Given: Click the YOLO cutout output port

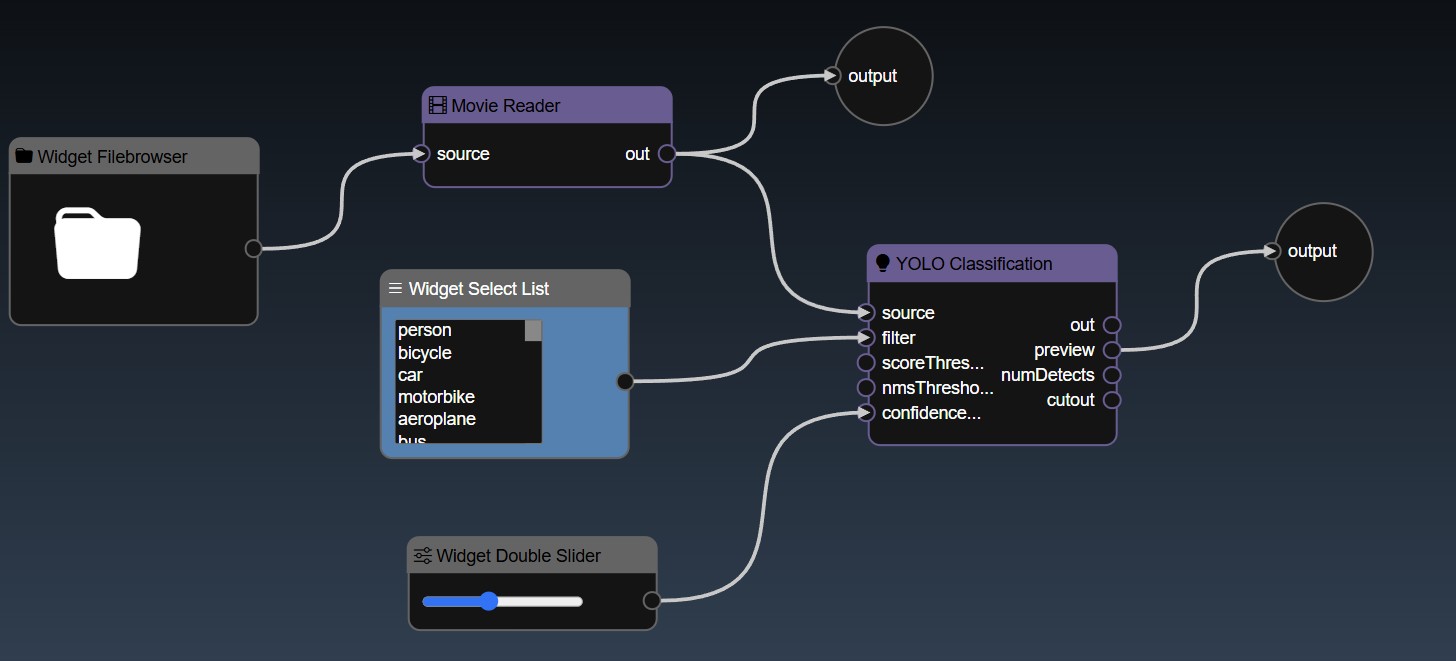Looking at the screenshot, I should (1112, 400).
